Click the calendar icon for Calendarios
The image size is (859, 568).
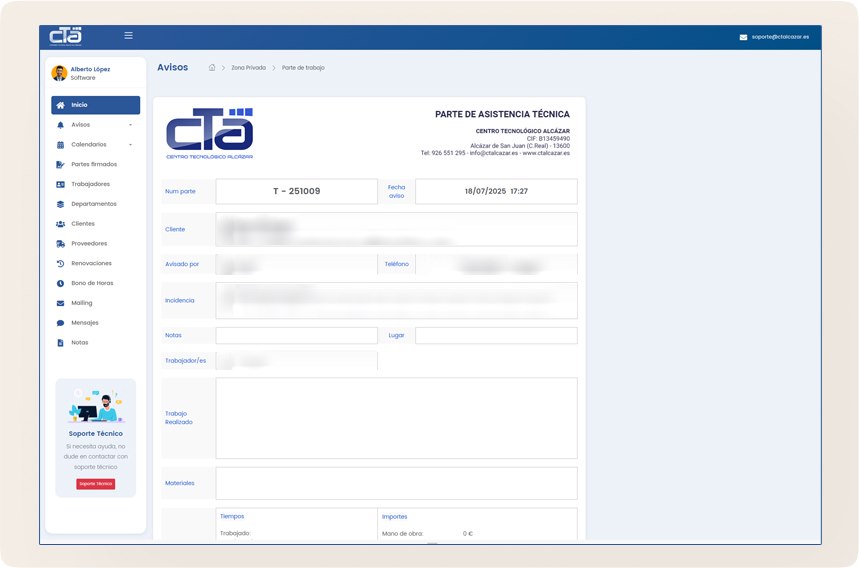click(x=61, y=145)
